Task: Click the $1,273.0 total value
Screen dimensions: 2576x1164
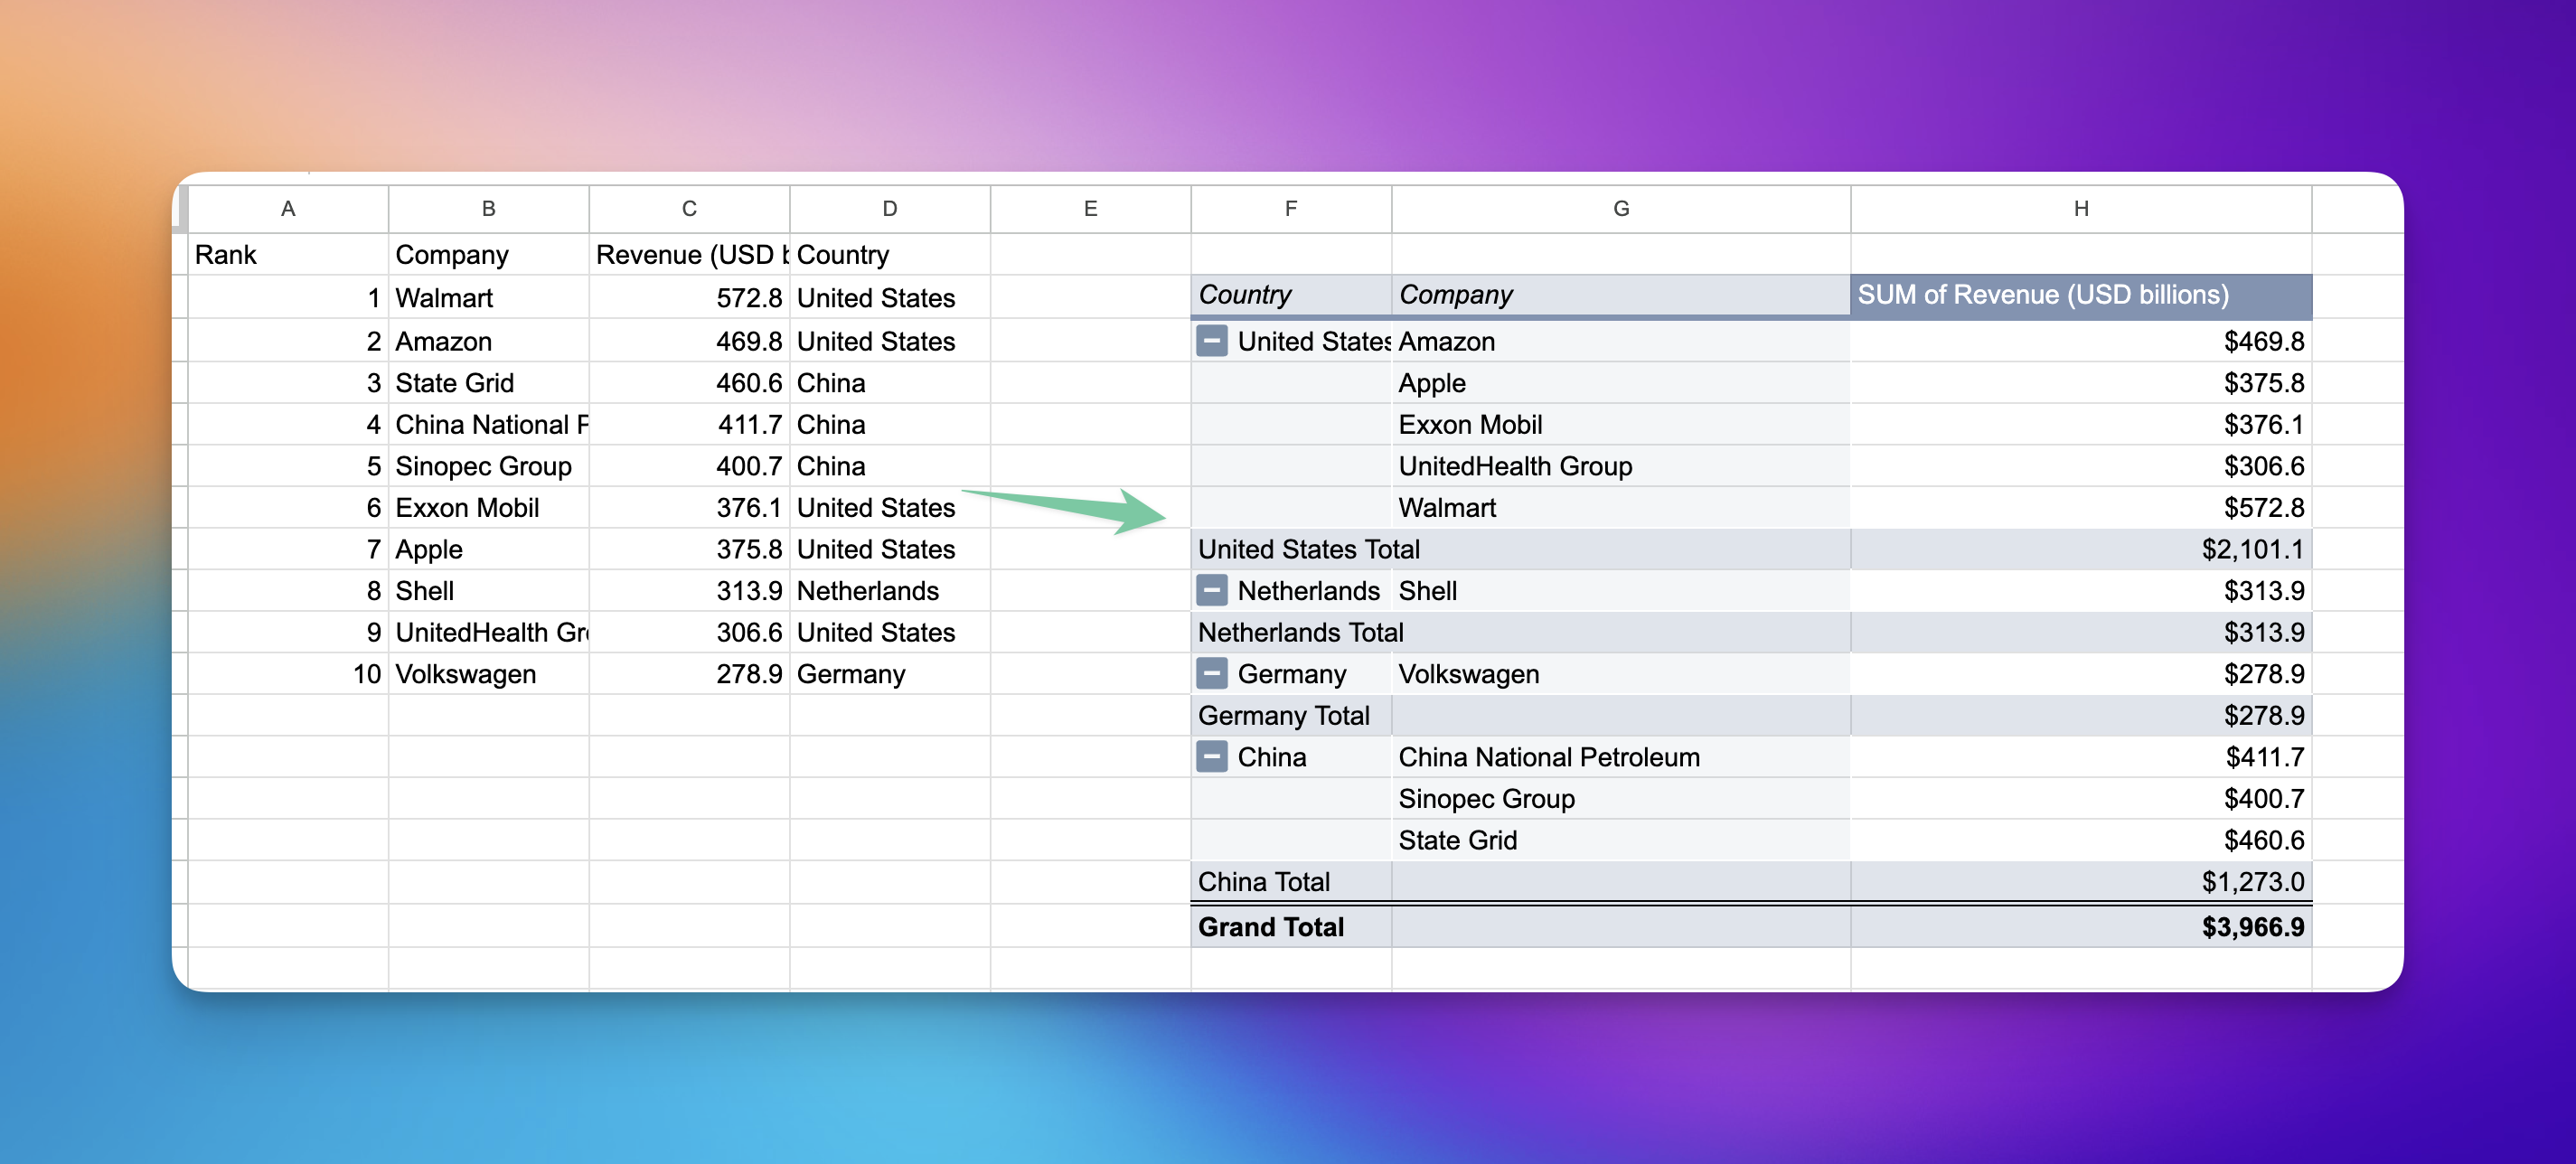Action: 2081,881
